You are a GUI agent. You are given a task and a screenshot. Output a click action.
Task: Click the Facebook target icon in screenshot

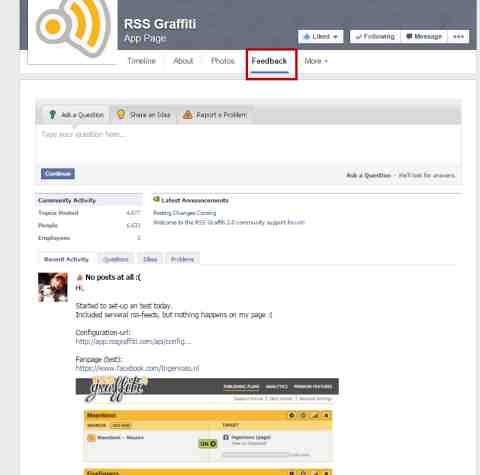click(226, 437)
